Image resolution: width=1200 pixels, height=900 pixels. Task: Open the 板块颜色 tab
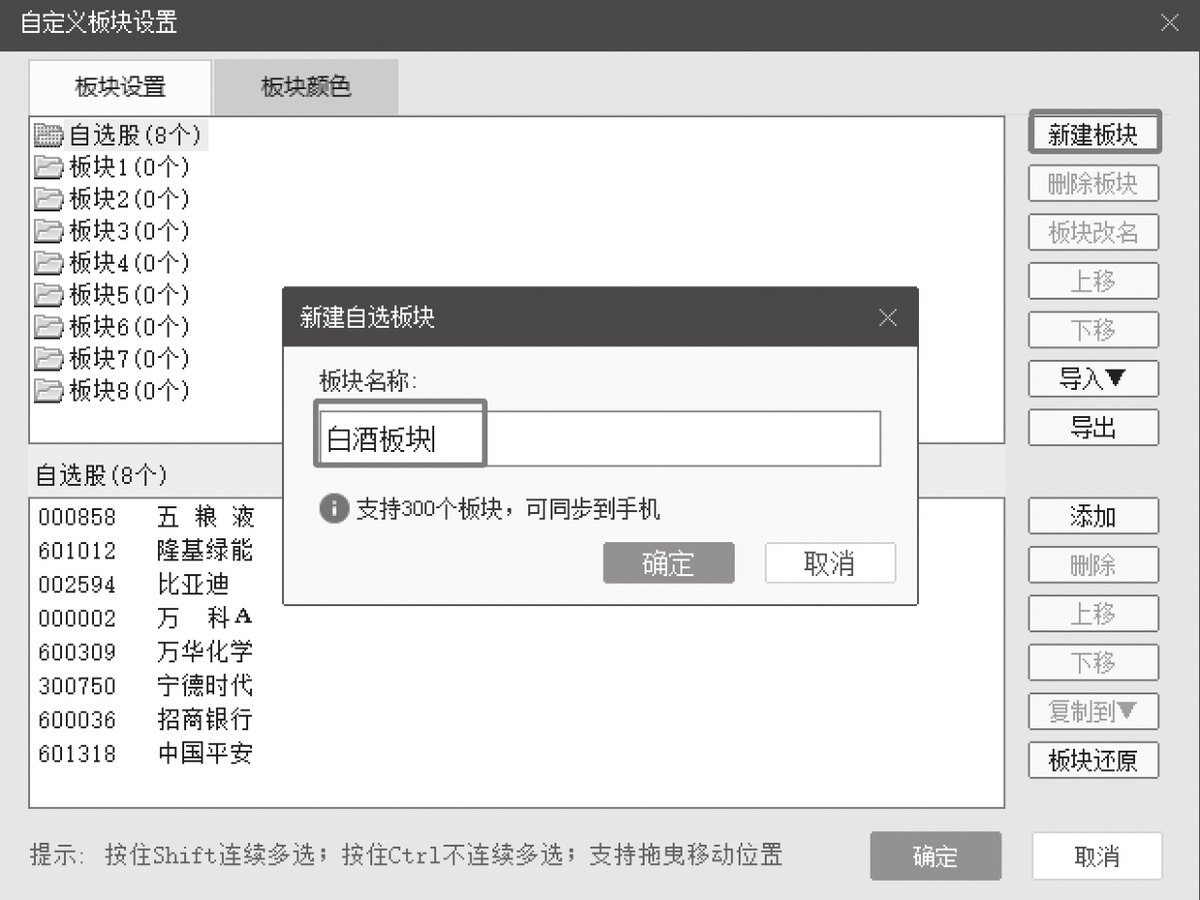pos(306,87)
